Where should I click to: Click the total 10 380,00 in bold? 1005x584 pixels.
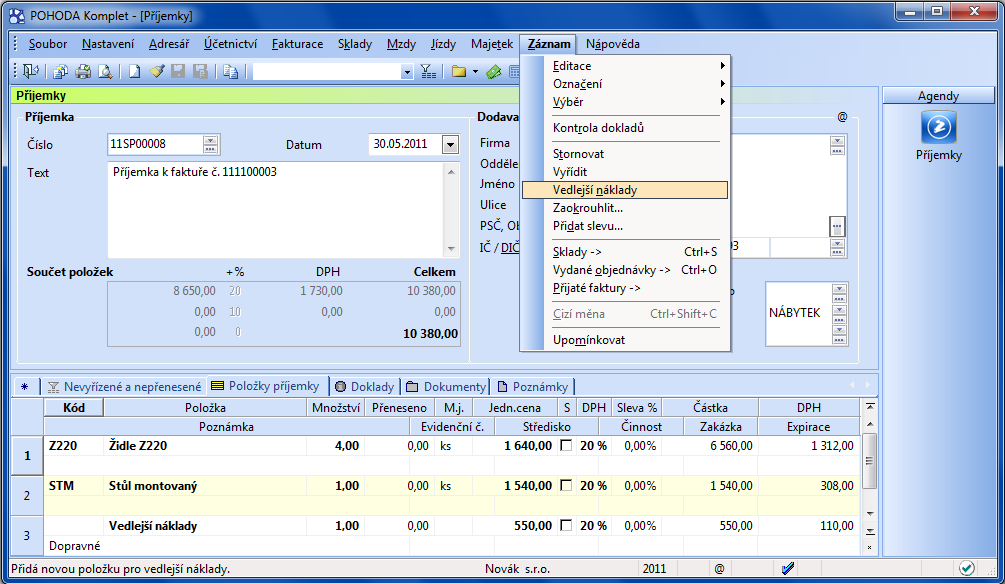point(430,333)
